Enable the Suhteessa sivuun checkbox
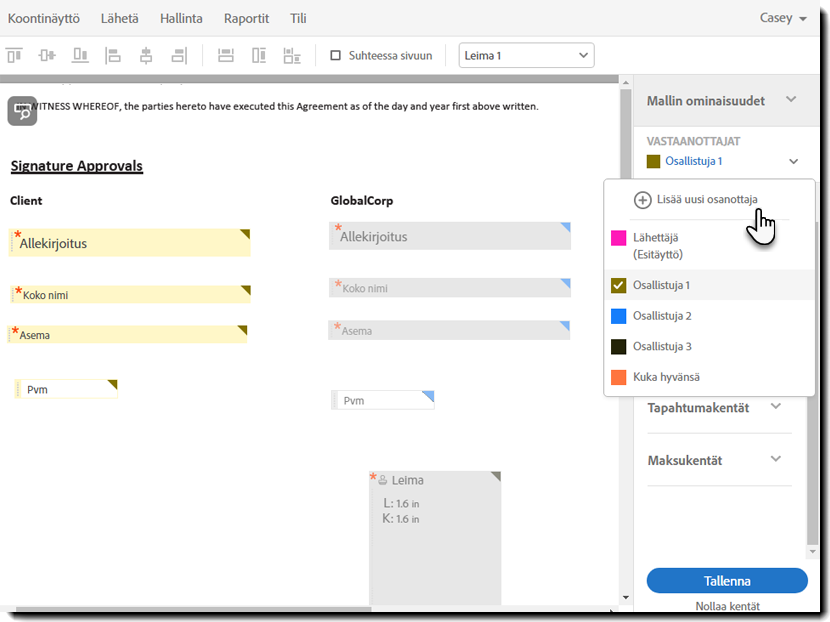 (336, 56)
